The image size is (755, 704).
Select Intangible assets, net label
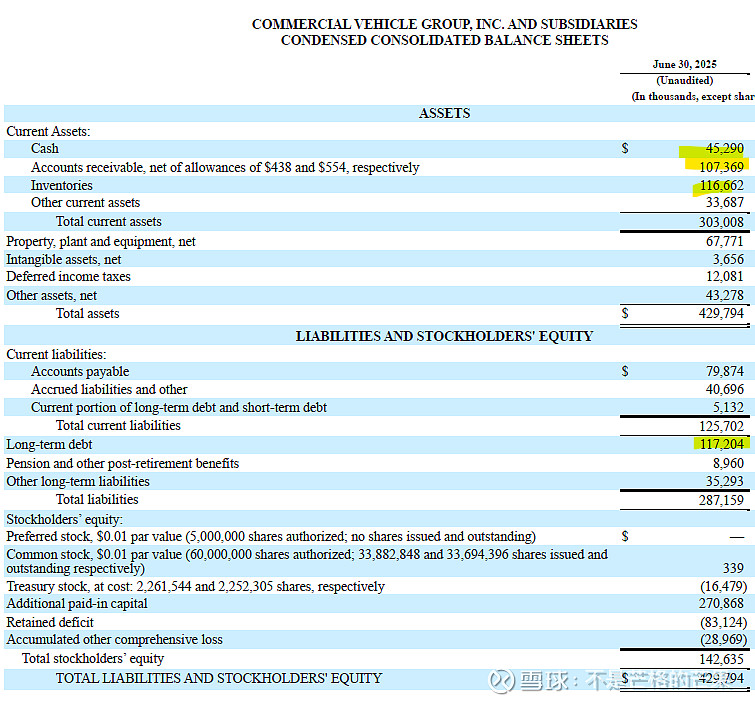click(x=64, y=260)
